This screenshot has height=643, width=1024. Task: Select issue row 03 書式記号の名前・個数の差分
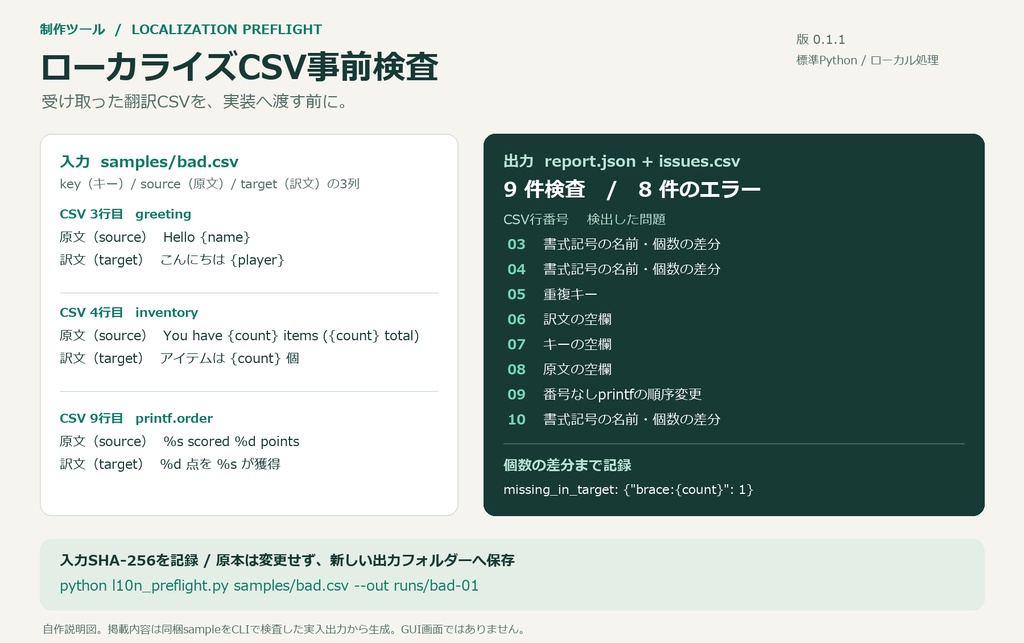coord(614,244)
